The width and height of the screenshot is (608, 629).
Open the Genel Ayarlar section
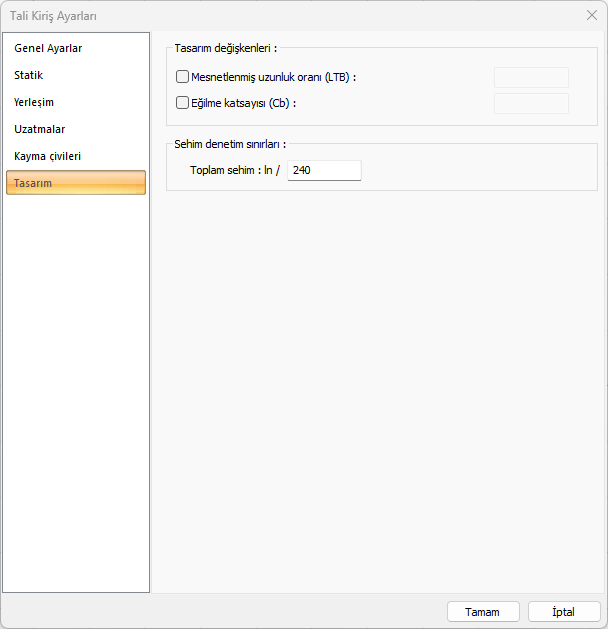(x=48, y=48)
